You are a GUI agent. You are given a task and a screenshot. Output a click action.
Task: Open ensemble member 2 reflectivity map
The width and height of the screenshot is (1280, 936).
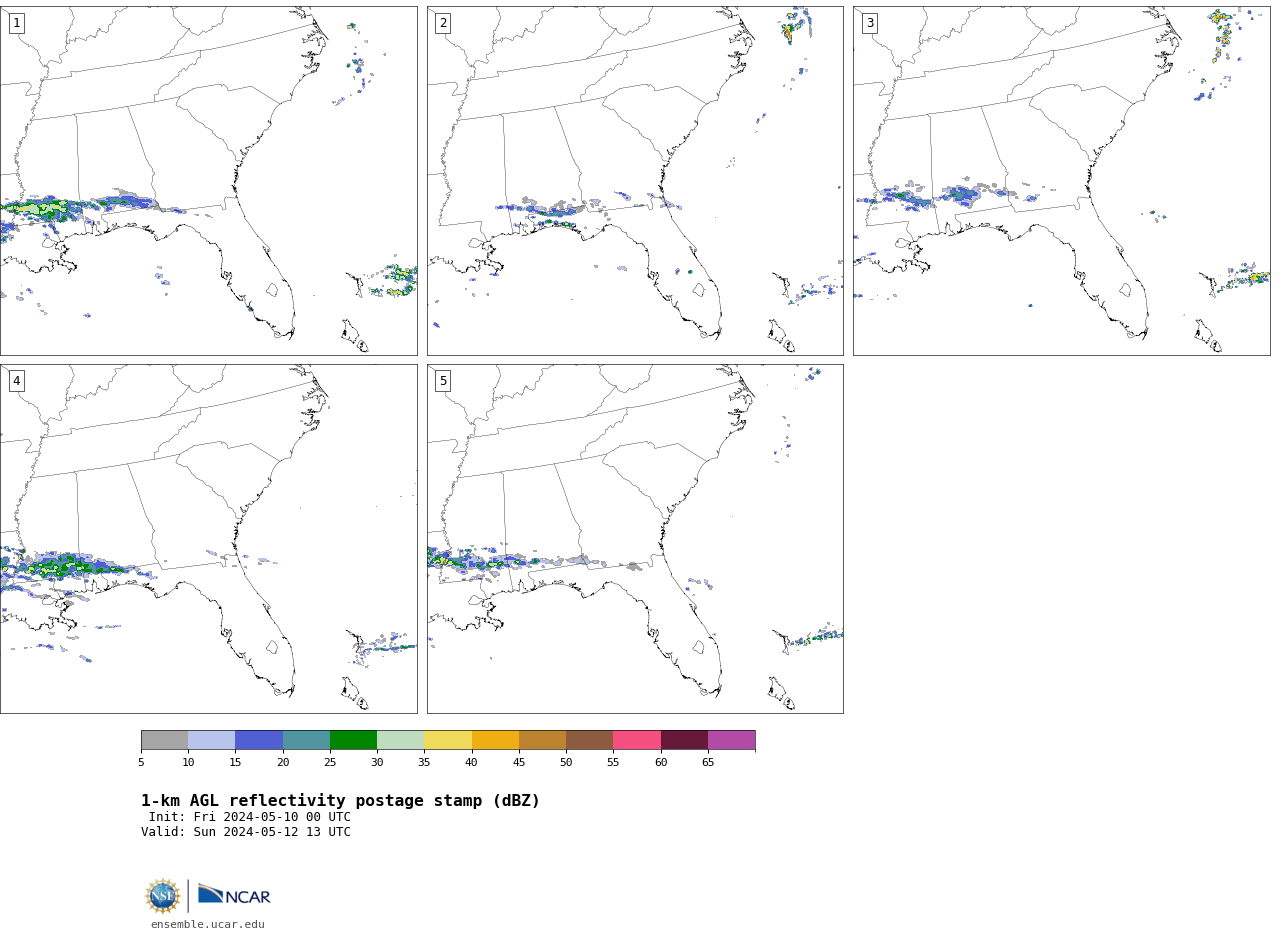coord(635,181)
